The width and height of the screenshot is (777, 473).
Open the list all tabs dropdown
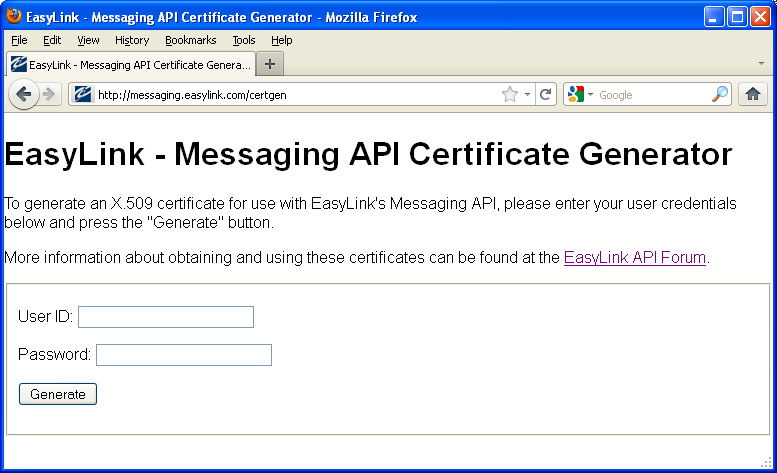point(761,63)
